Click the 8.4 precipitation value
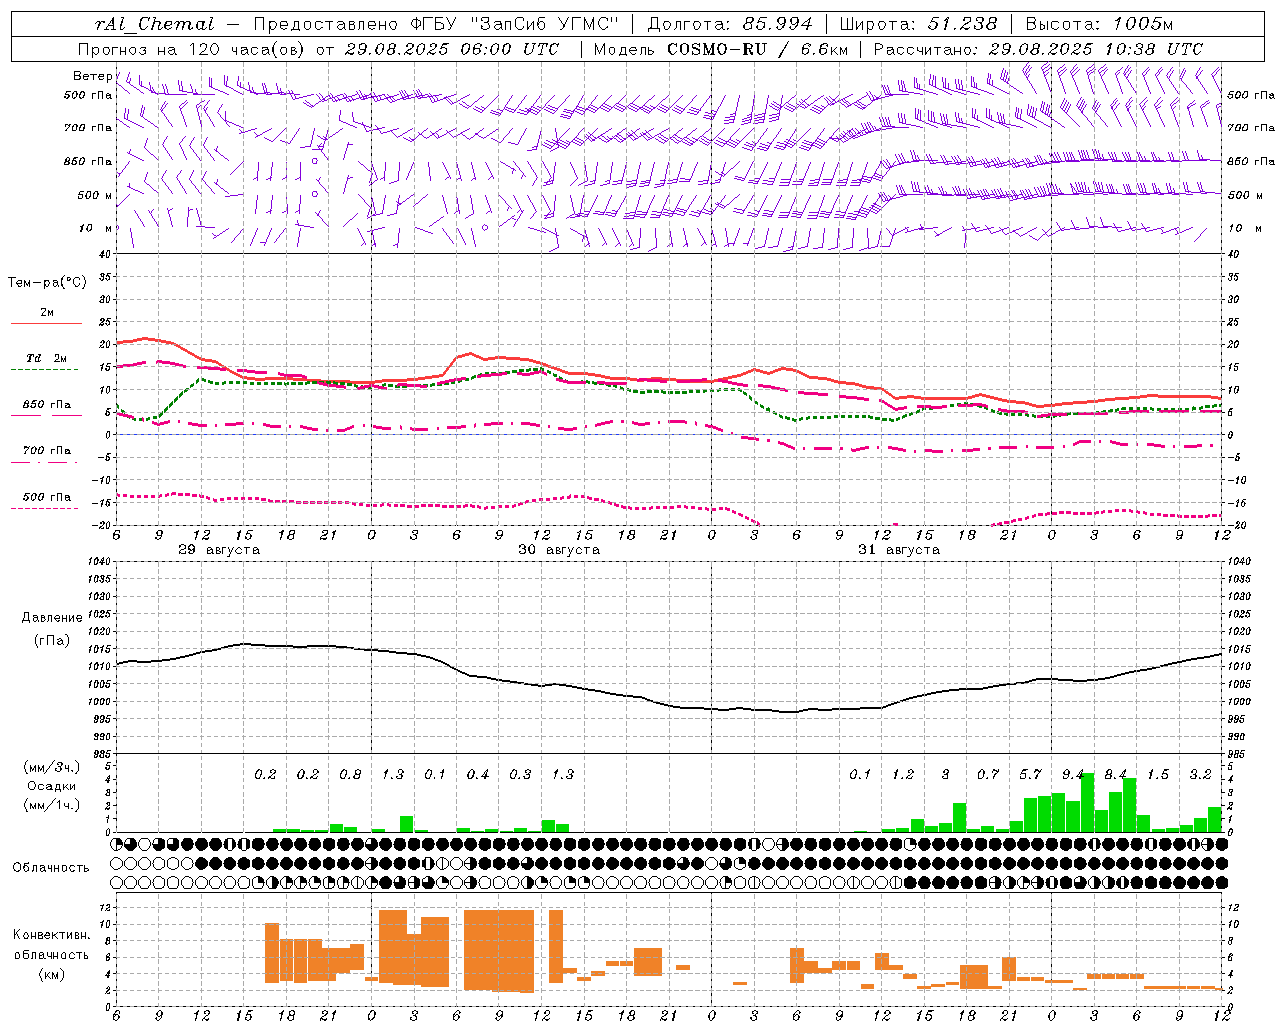Image resolution: width=1280 pixels, height=1024 pixels. (1115, 775)
